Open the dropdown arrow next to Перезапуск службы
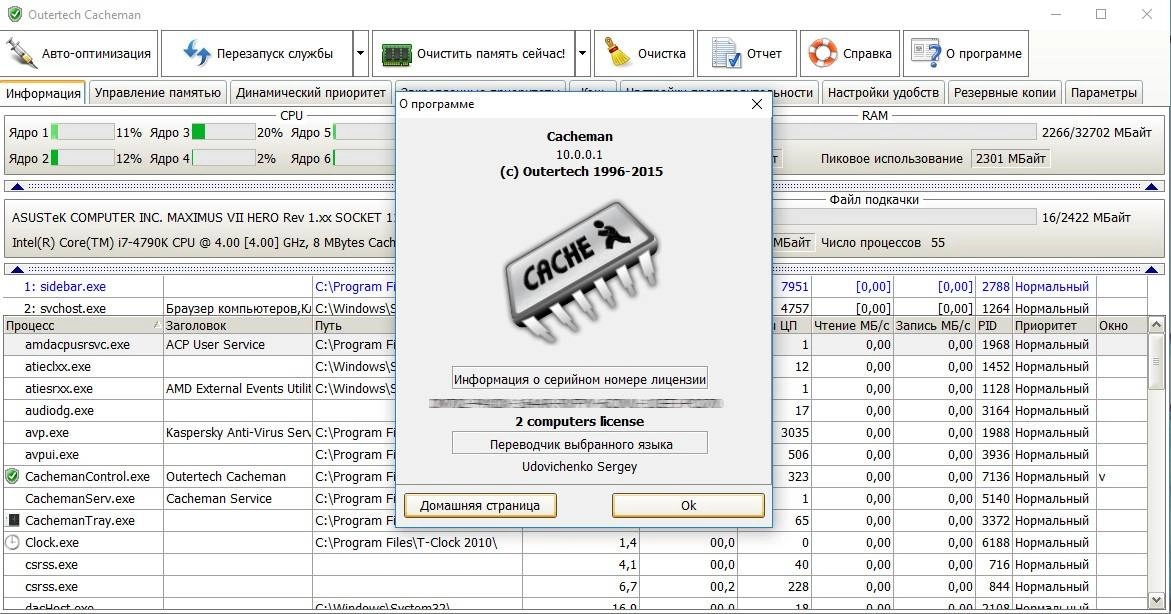 (x=361, y=53)
